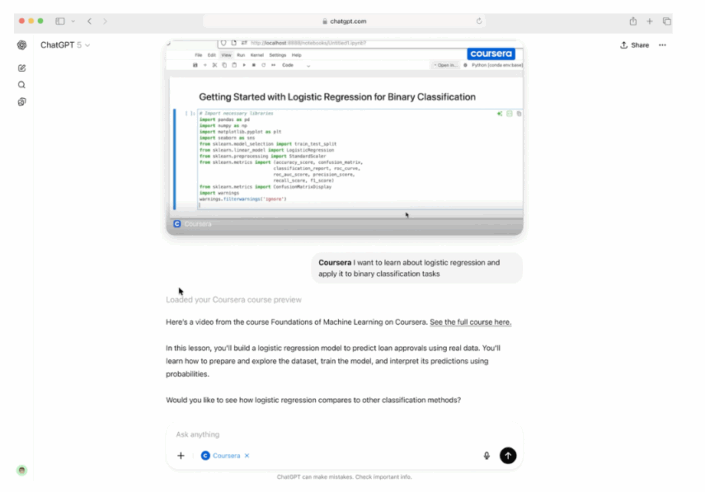Expand the Safari sidebar chevron dropdown
This screenshot has width=705, height=492.
tap(73, 21)
